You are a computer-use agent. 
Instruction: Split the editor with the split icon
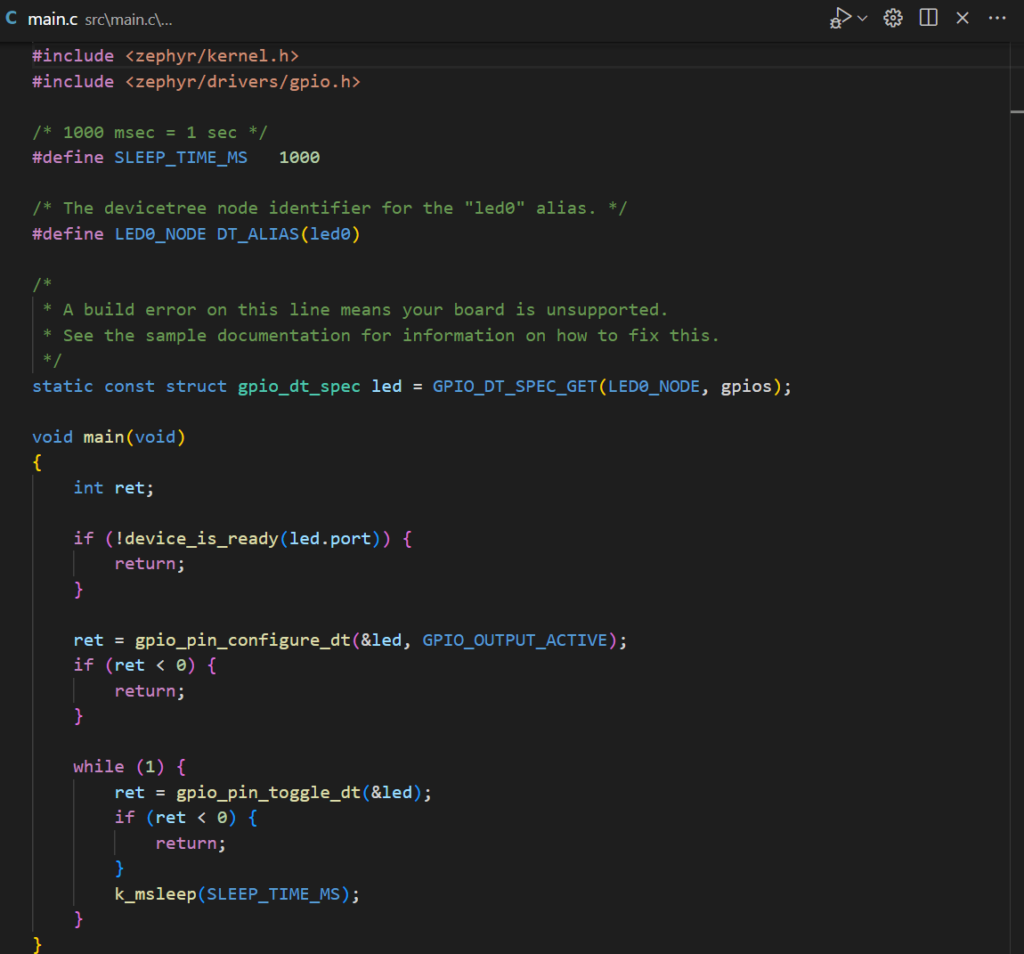[x=928, y=17]
